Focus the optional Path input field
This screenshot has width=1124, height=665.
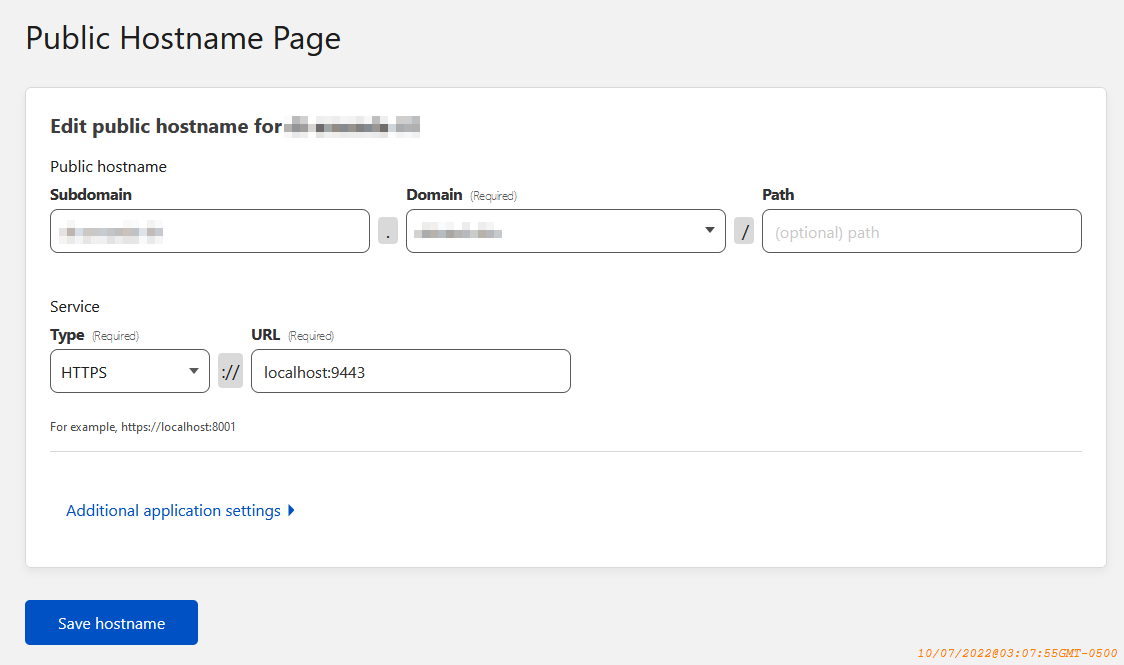tap(921, 231)
